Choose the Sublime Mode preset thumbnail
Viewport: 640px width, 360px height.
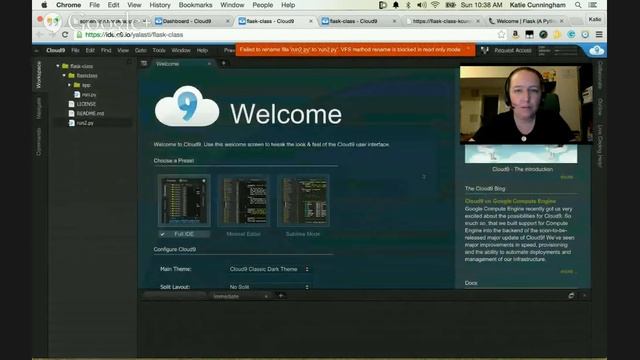[303, 201]
